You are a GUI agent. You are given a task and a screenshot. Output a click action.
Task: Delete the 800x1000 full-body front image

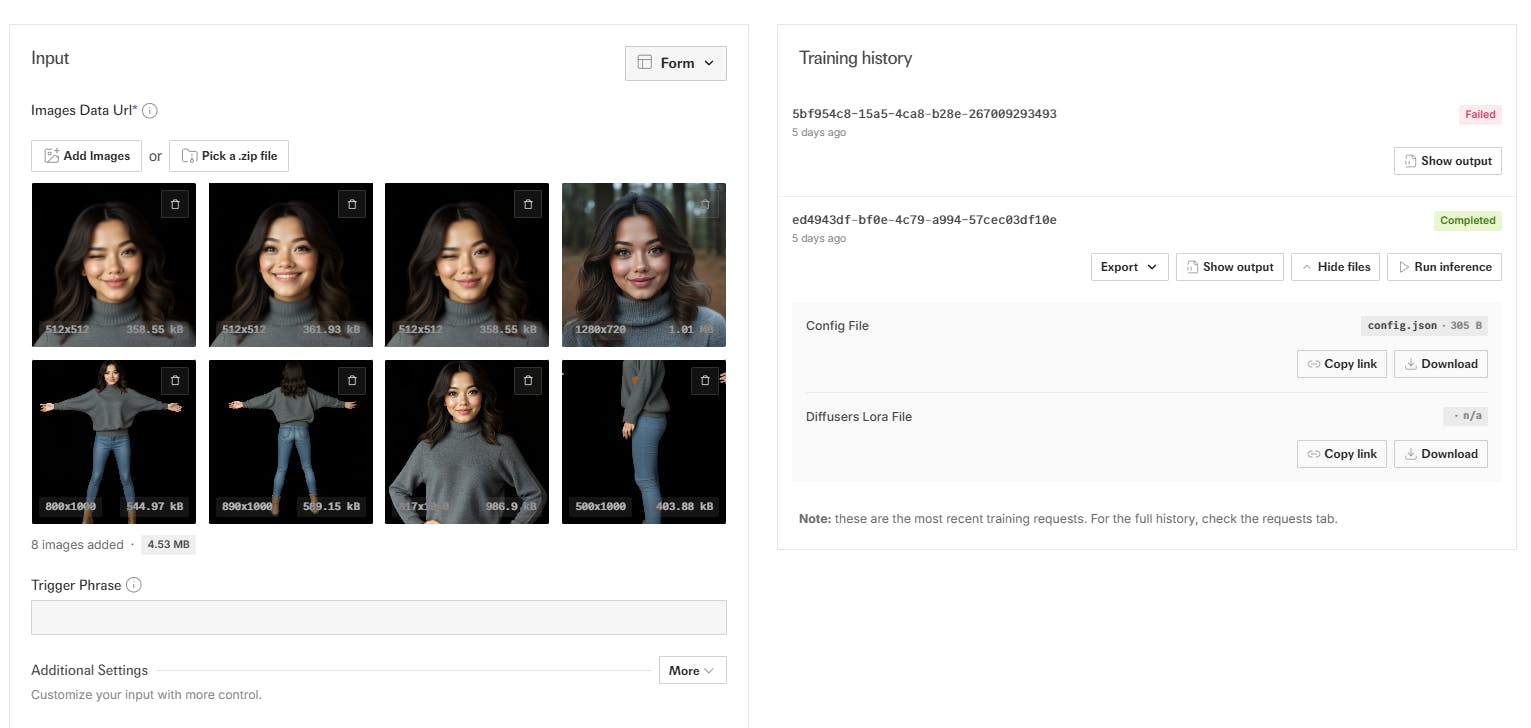(175, 381)
